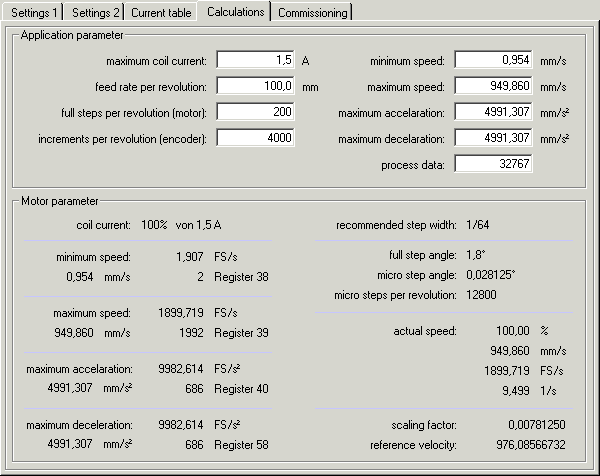Click the 'reference velocity:' label

click(413, 445)
